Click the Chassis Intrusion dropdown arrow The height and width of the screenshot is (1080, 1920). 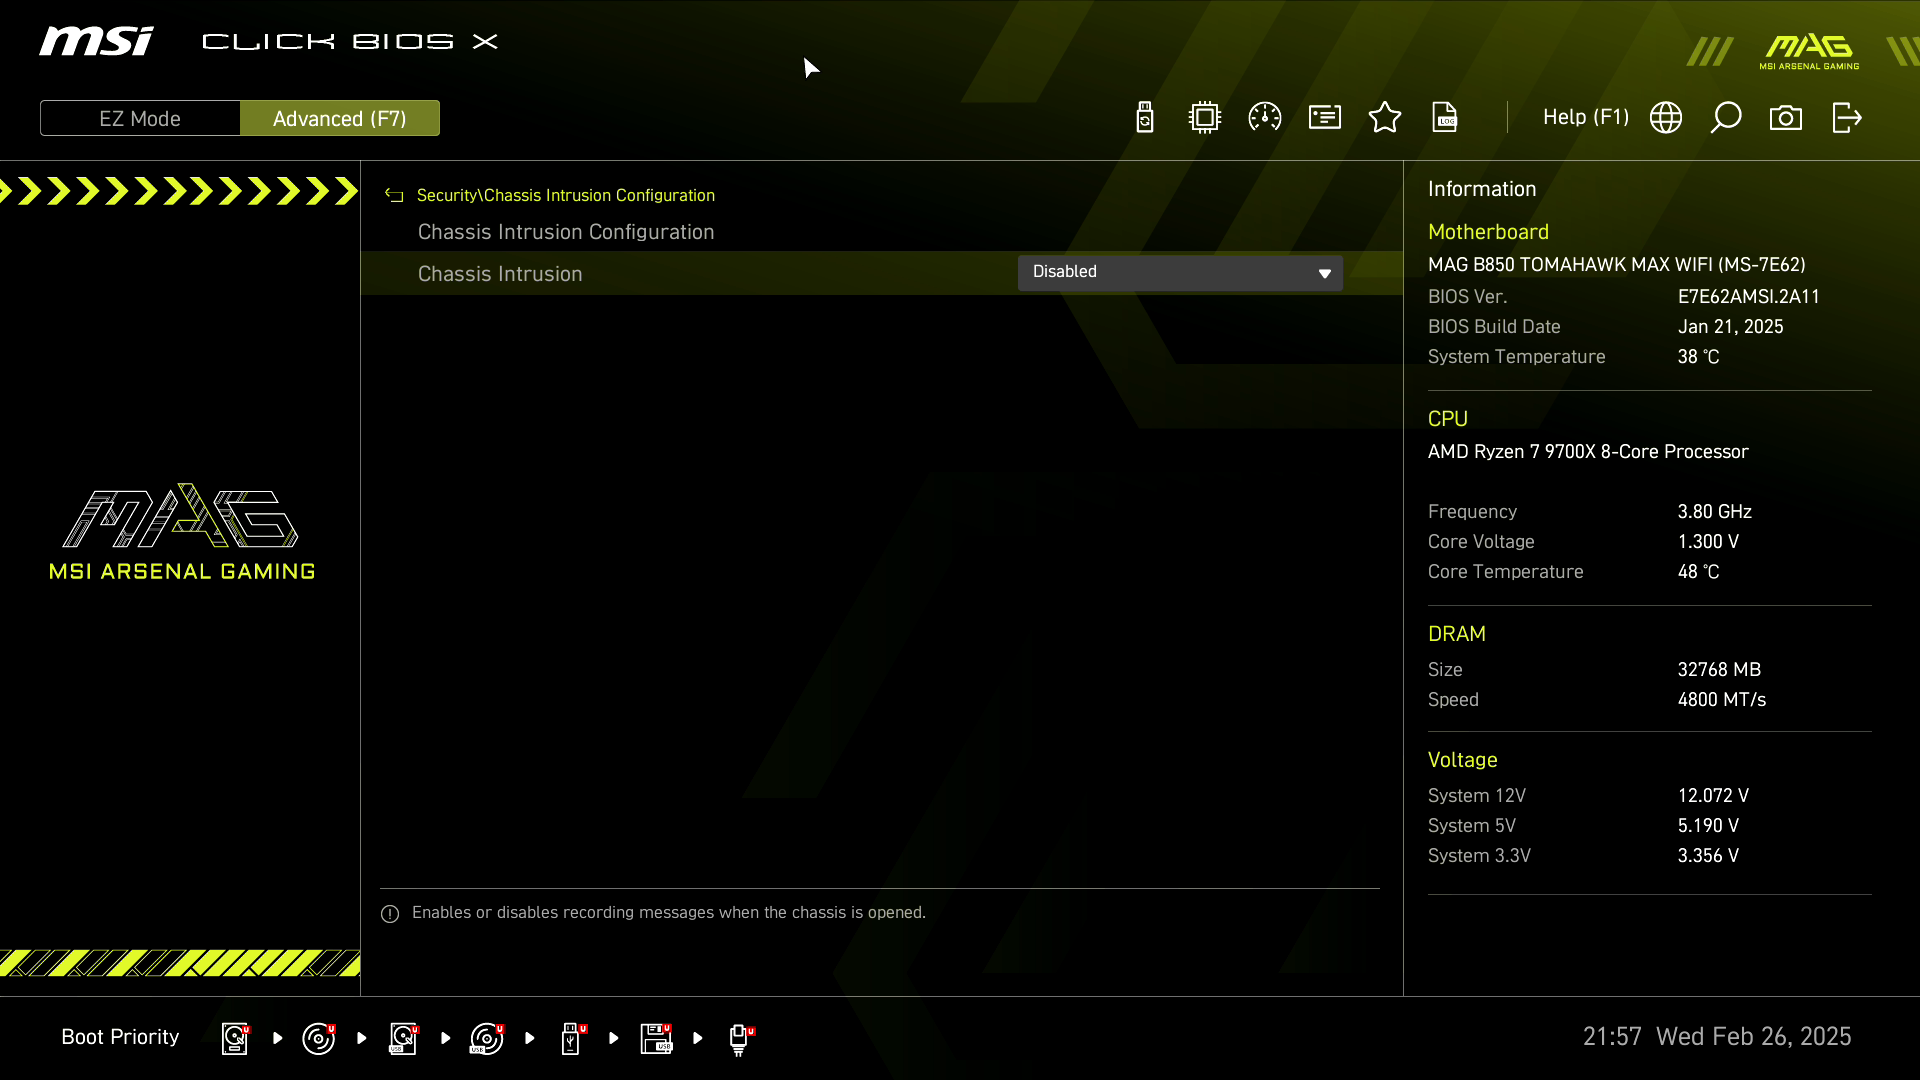coord(1325,273)
